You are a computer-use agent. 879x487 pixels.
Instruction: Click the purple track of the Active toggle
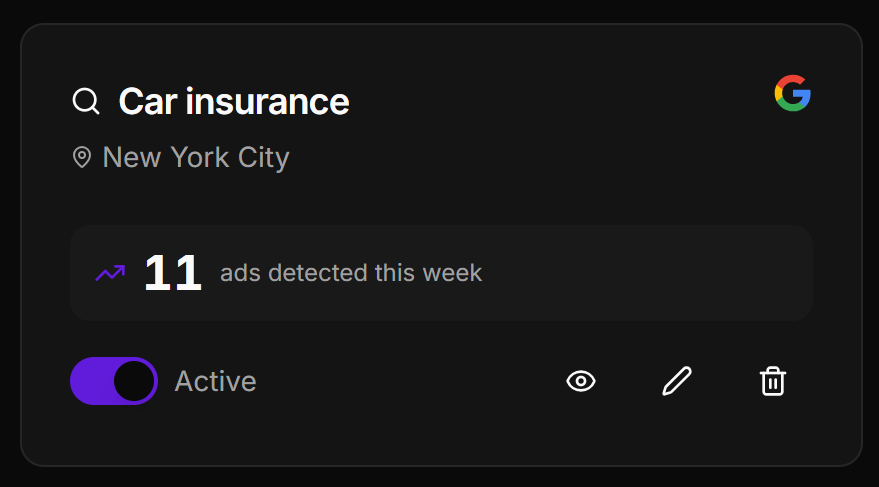coord(90,381)
